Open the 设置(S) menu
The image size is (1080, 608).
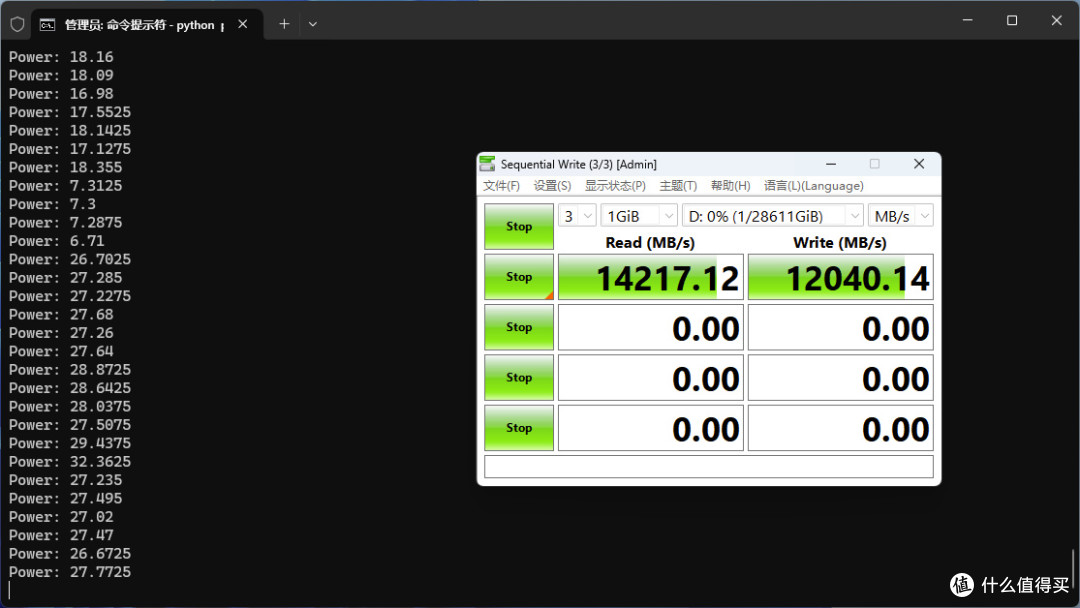552,186
